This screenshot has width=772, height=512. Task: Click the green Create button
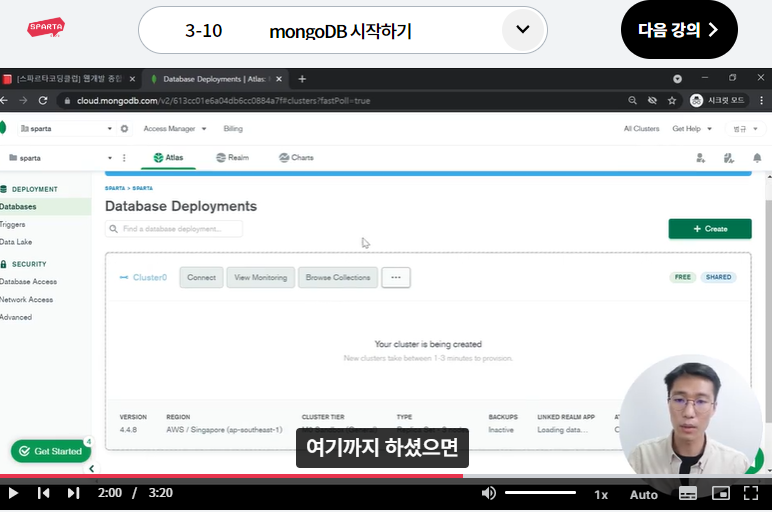tap(710, 229)
